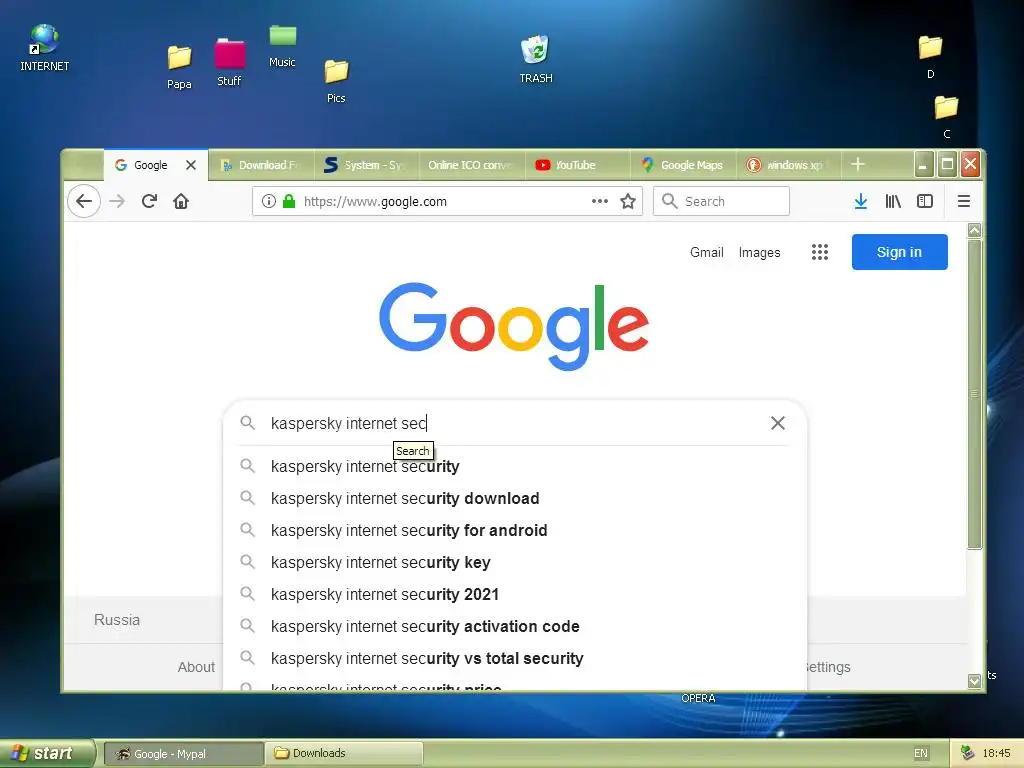Select the pink Stuff folder
Viewport: 1024px width, 768px height.
coord(229,63)
